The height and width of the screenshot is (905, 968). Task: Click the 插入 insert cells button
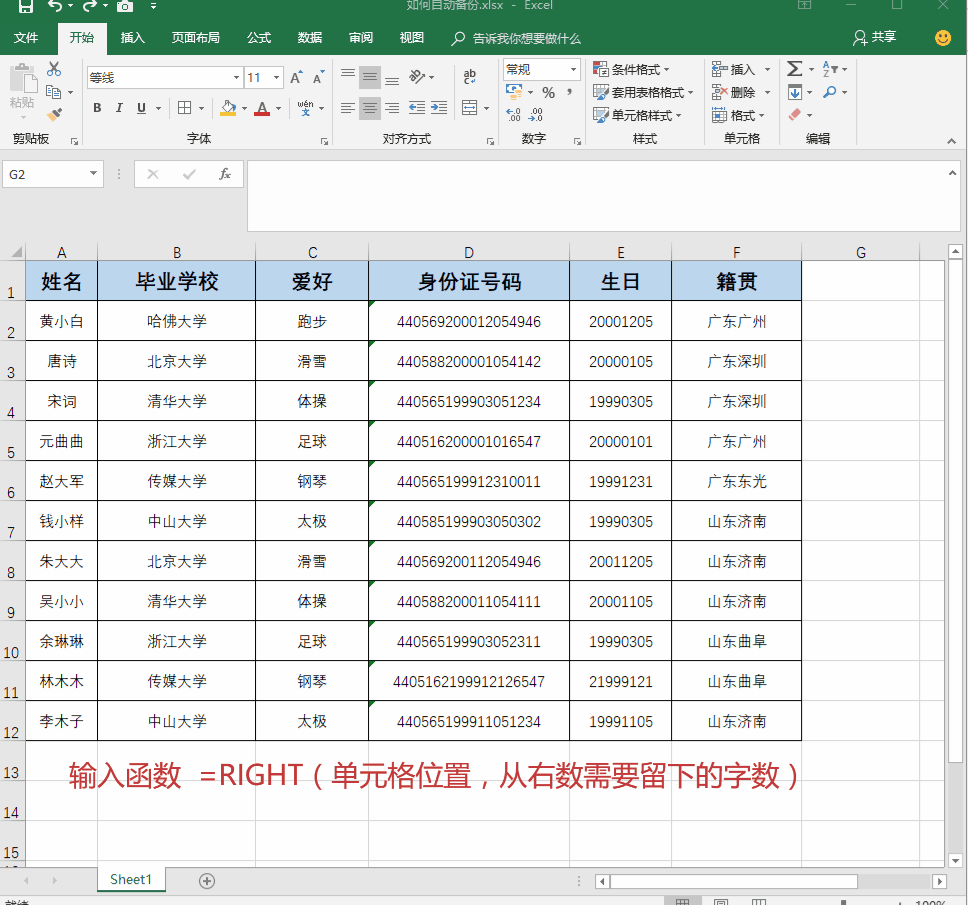coord(733,69)
